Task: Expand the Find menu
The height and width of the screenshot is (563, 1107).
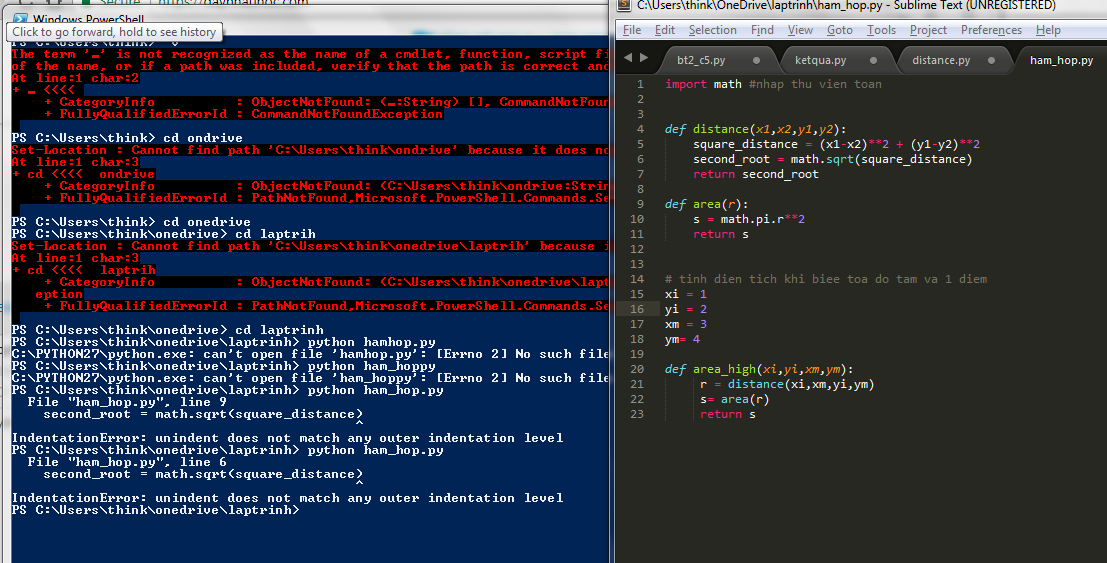Action: tap(762, 30)
